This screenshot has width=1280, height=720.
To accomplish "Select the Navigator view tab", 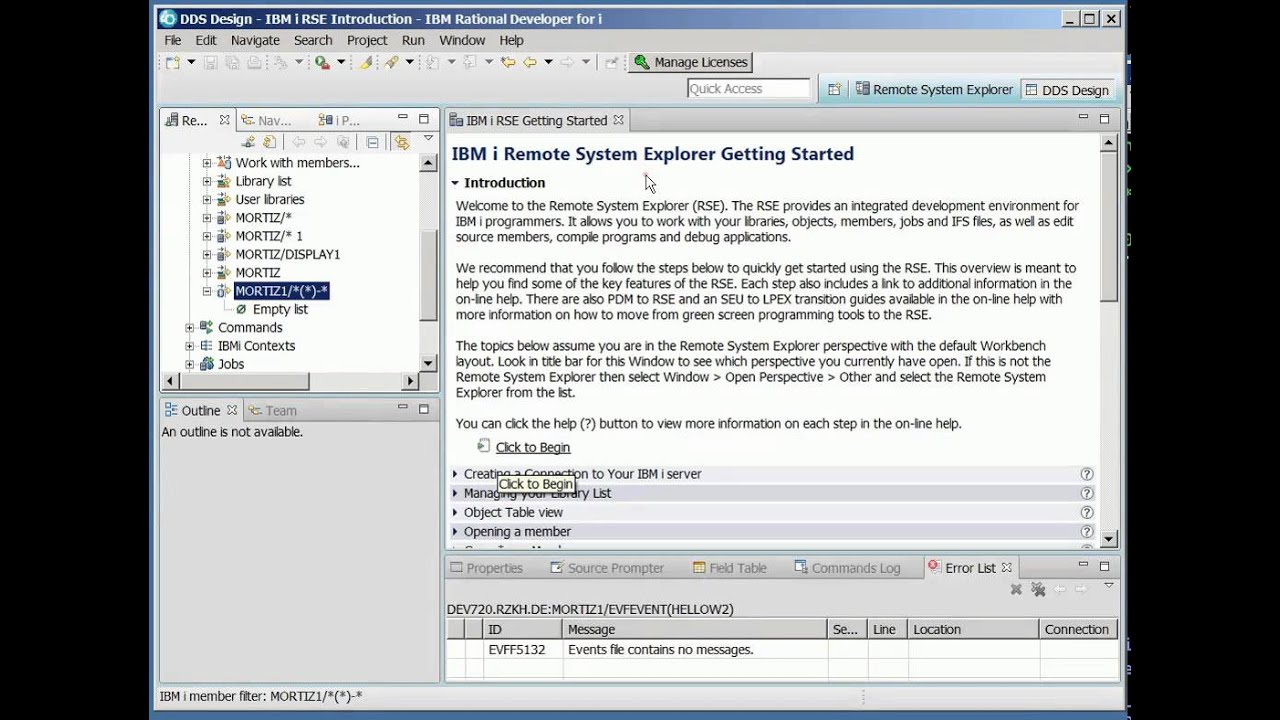I will 267,120.
